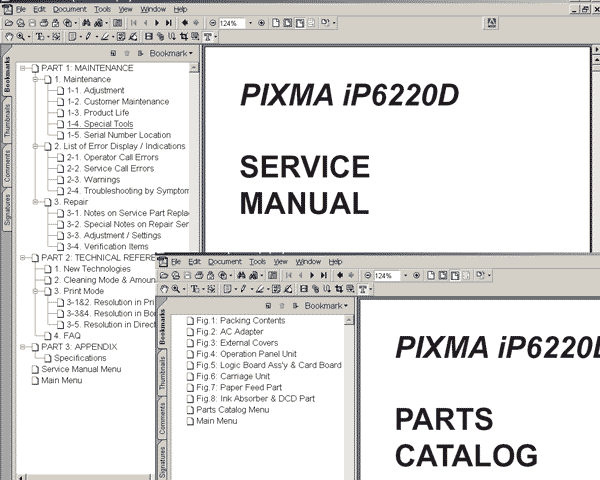Open Bookmark dropdown menu in Parts Catalog panel

[326, 305]
